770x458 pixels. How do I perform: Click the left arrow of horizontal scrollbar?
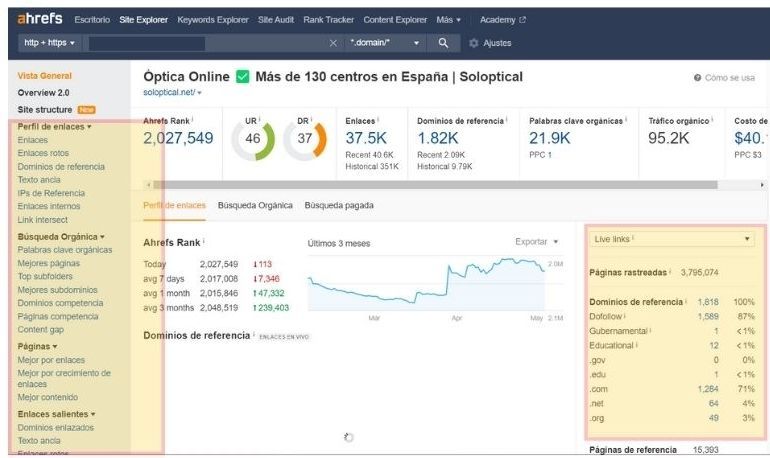click(149, 185)
